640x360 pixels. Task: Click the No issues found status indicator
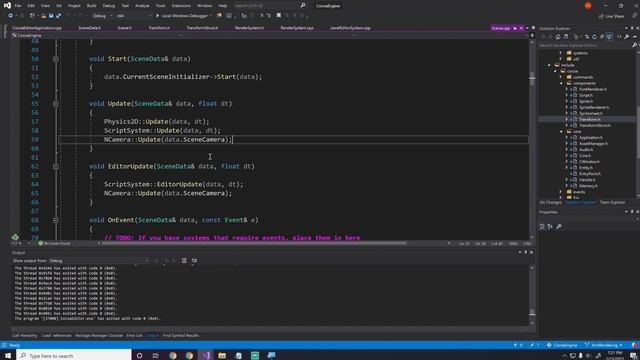[54, 243]
